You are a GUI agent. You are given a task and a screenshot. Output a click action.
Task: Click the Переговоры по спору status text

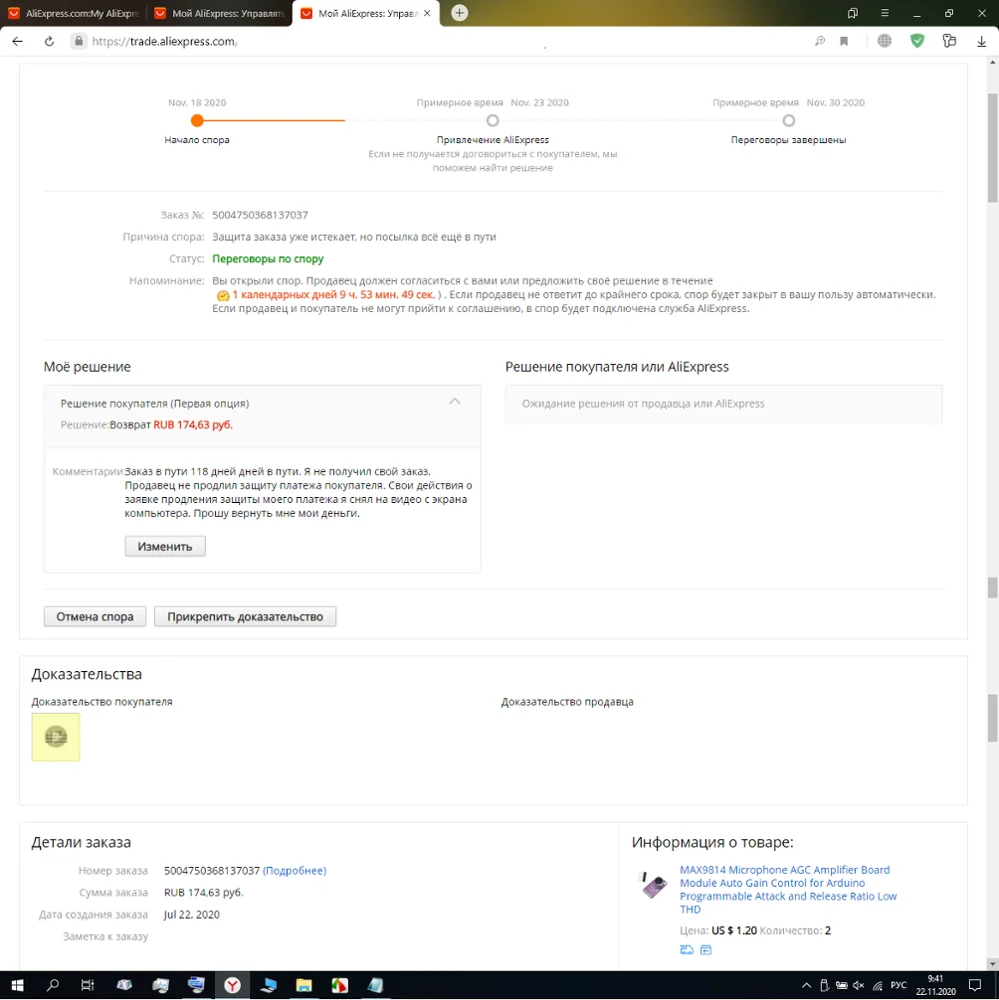pyautogui.click(x=268, y=259)
